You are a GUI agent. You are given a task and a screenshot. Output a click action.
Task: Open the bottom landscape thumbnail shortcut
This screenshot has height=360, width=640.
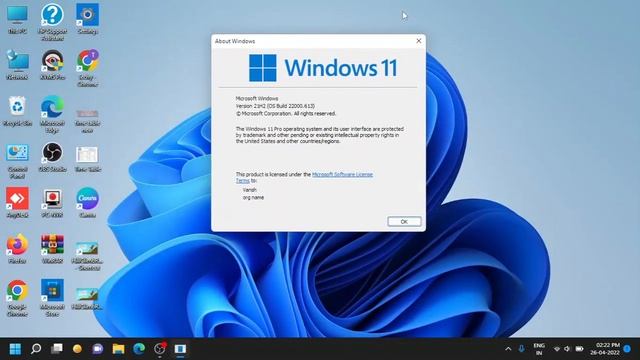point(87,299)
